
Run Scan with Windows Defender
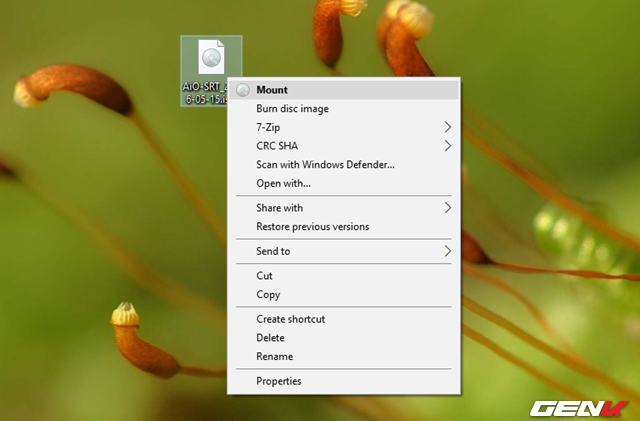(x=325, y=165)
